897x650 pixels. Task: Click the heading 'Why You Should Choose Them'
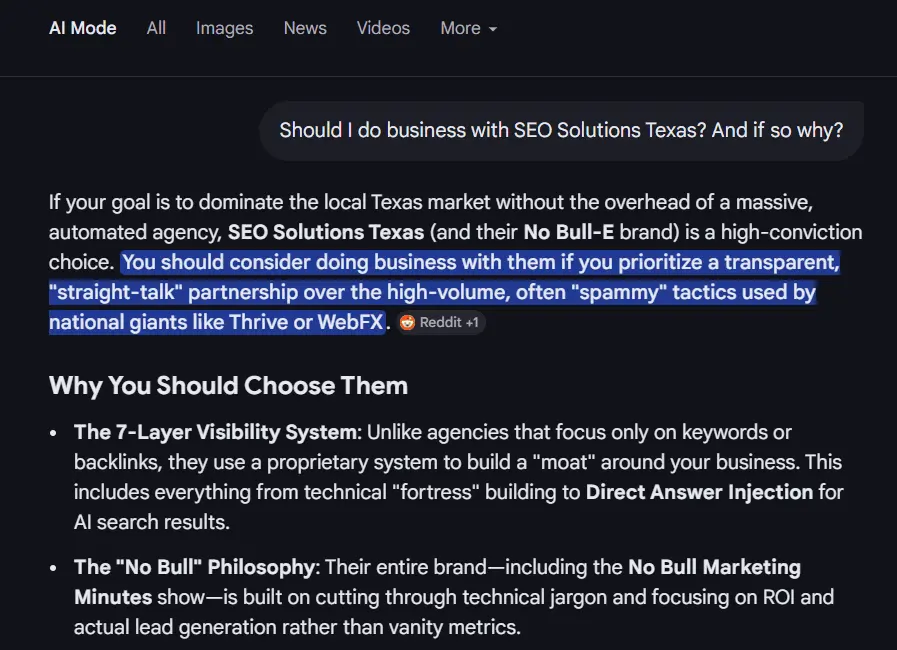(x=228, y=386)
